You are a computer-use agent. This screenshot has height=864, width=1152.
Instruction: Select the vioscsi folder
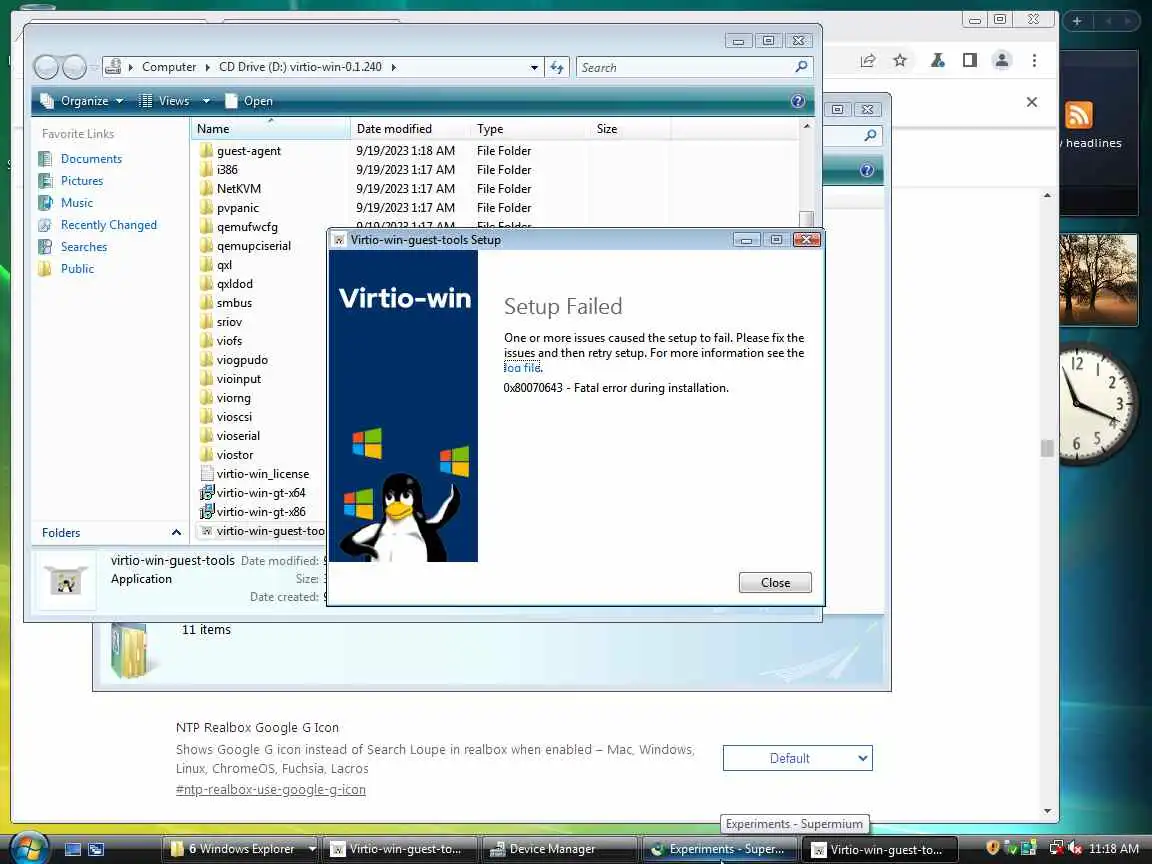tap(234, 417)
